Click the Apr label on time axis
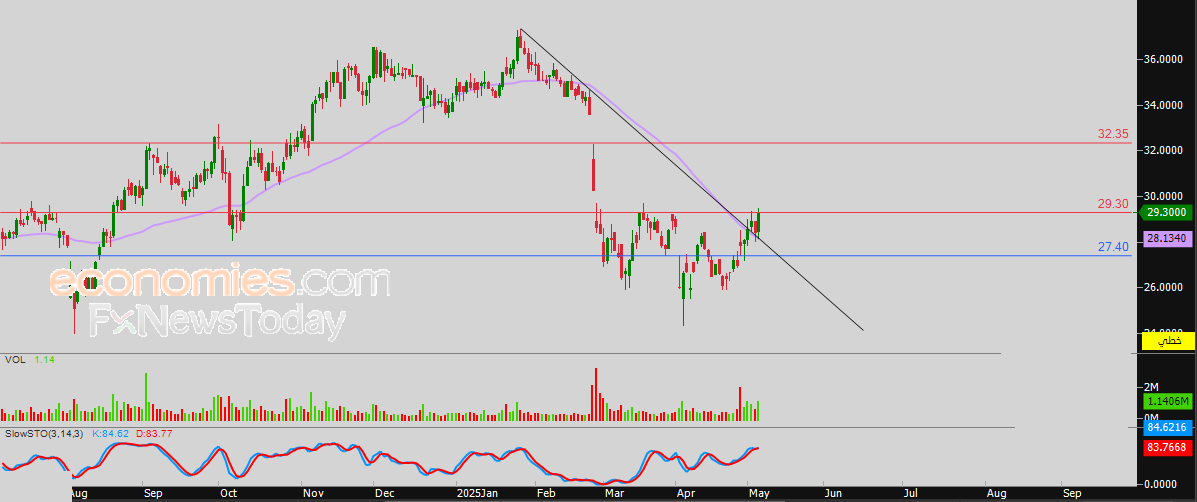 tap(685, 494)
